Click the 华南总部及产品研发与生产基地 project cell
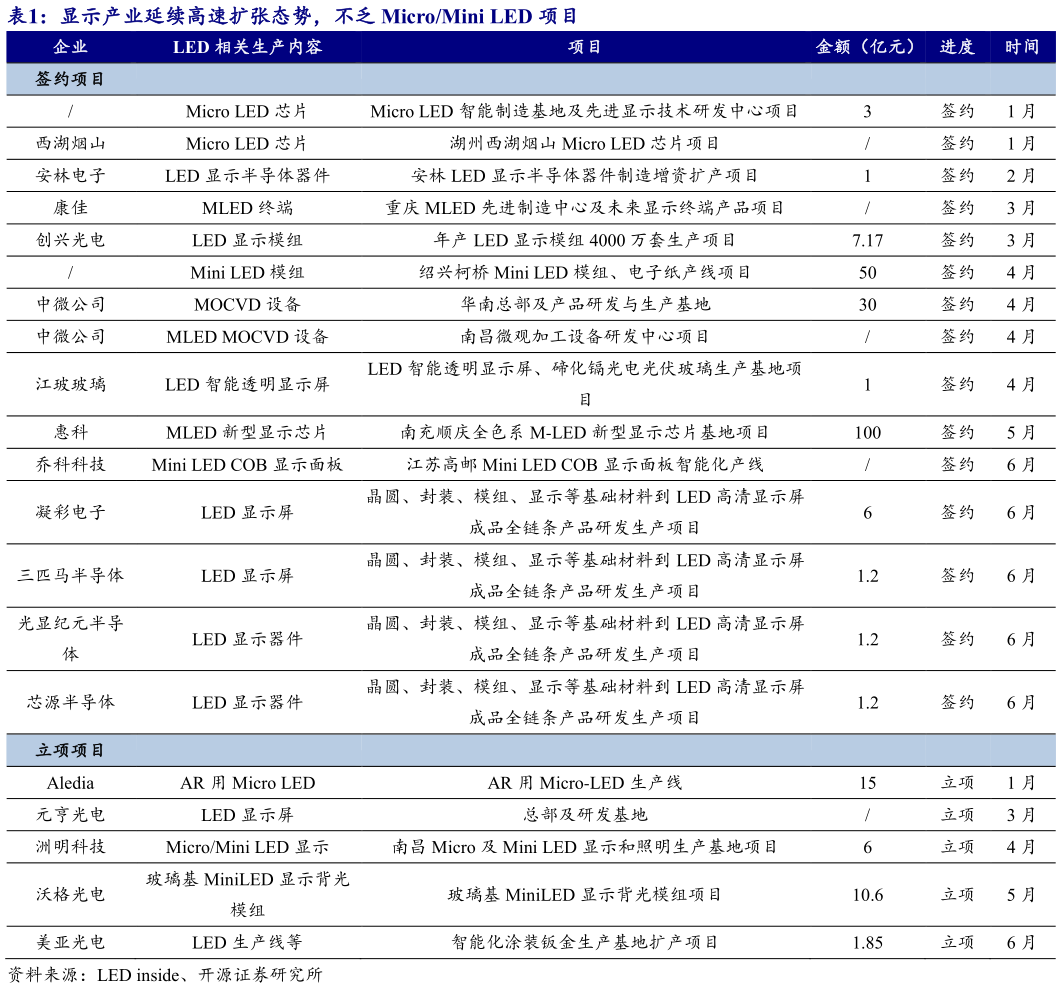Image resolution: width=1061 pixels, height=988 pixels. (584, 305)
